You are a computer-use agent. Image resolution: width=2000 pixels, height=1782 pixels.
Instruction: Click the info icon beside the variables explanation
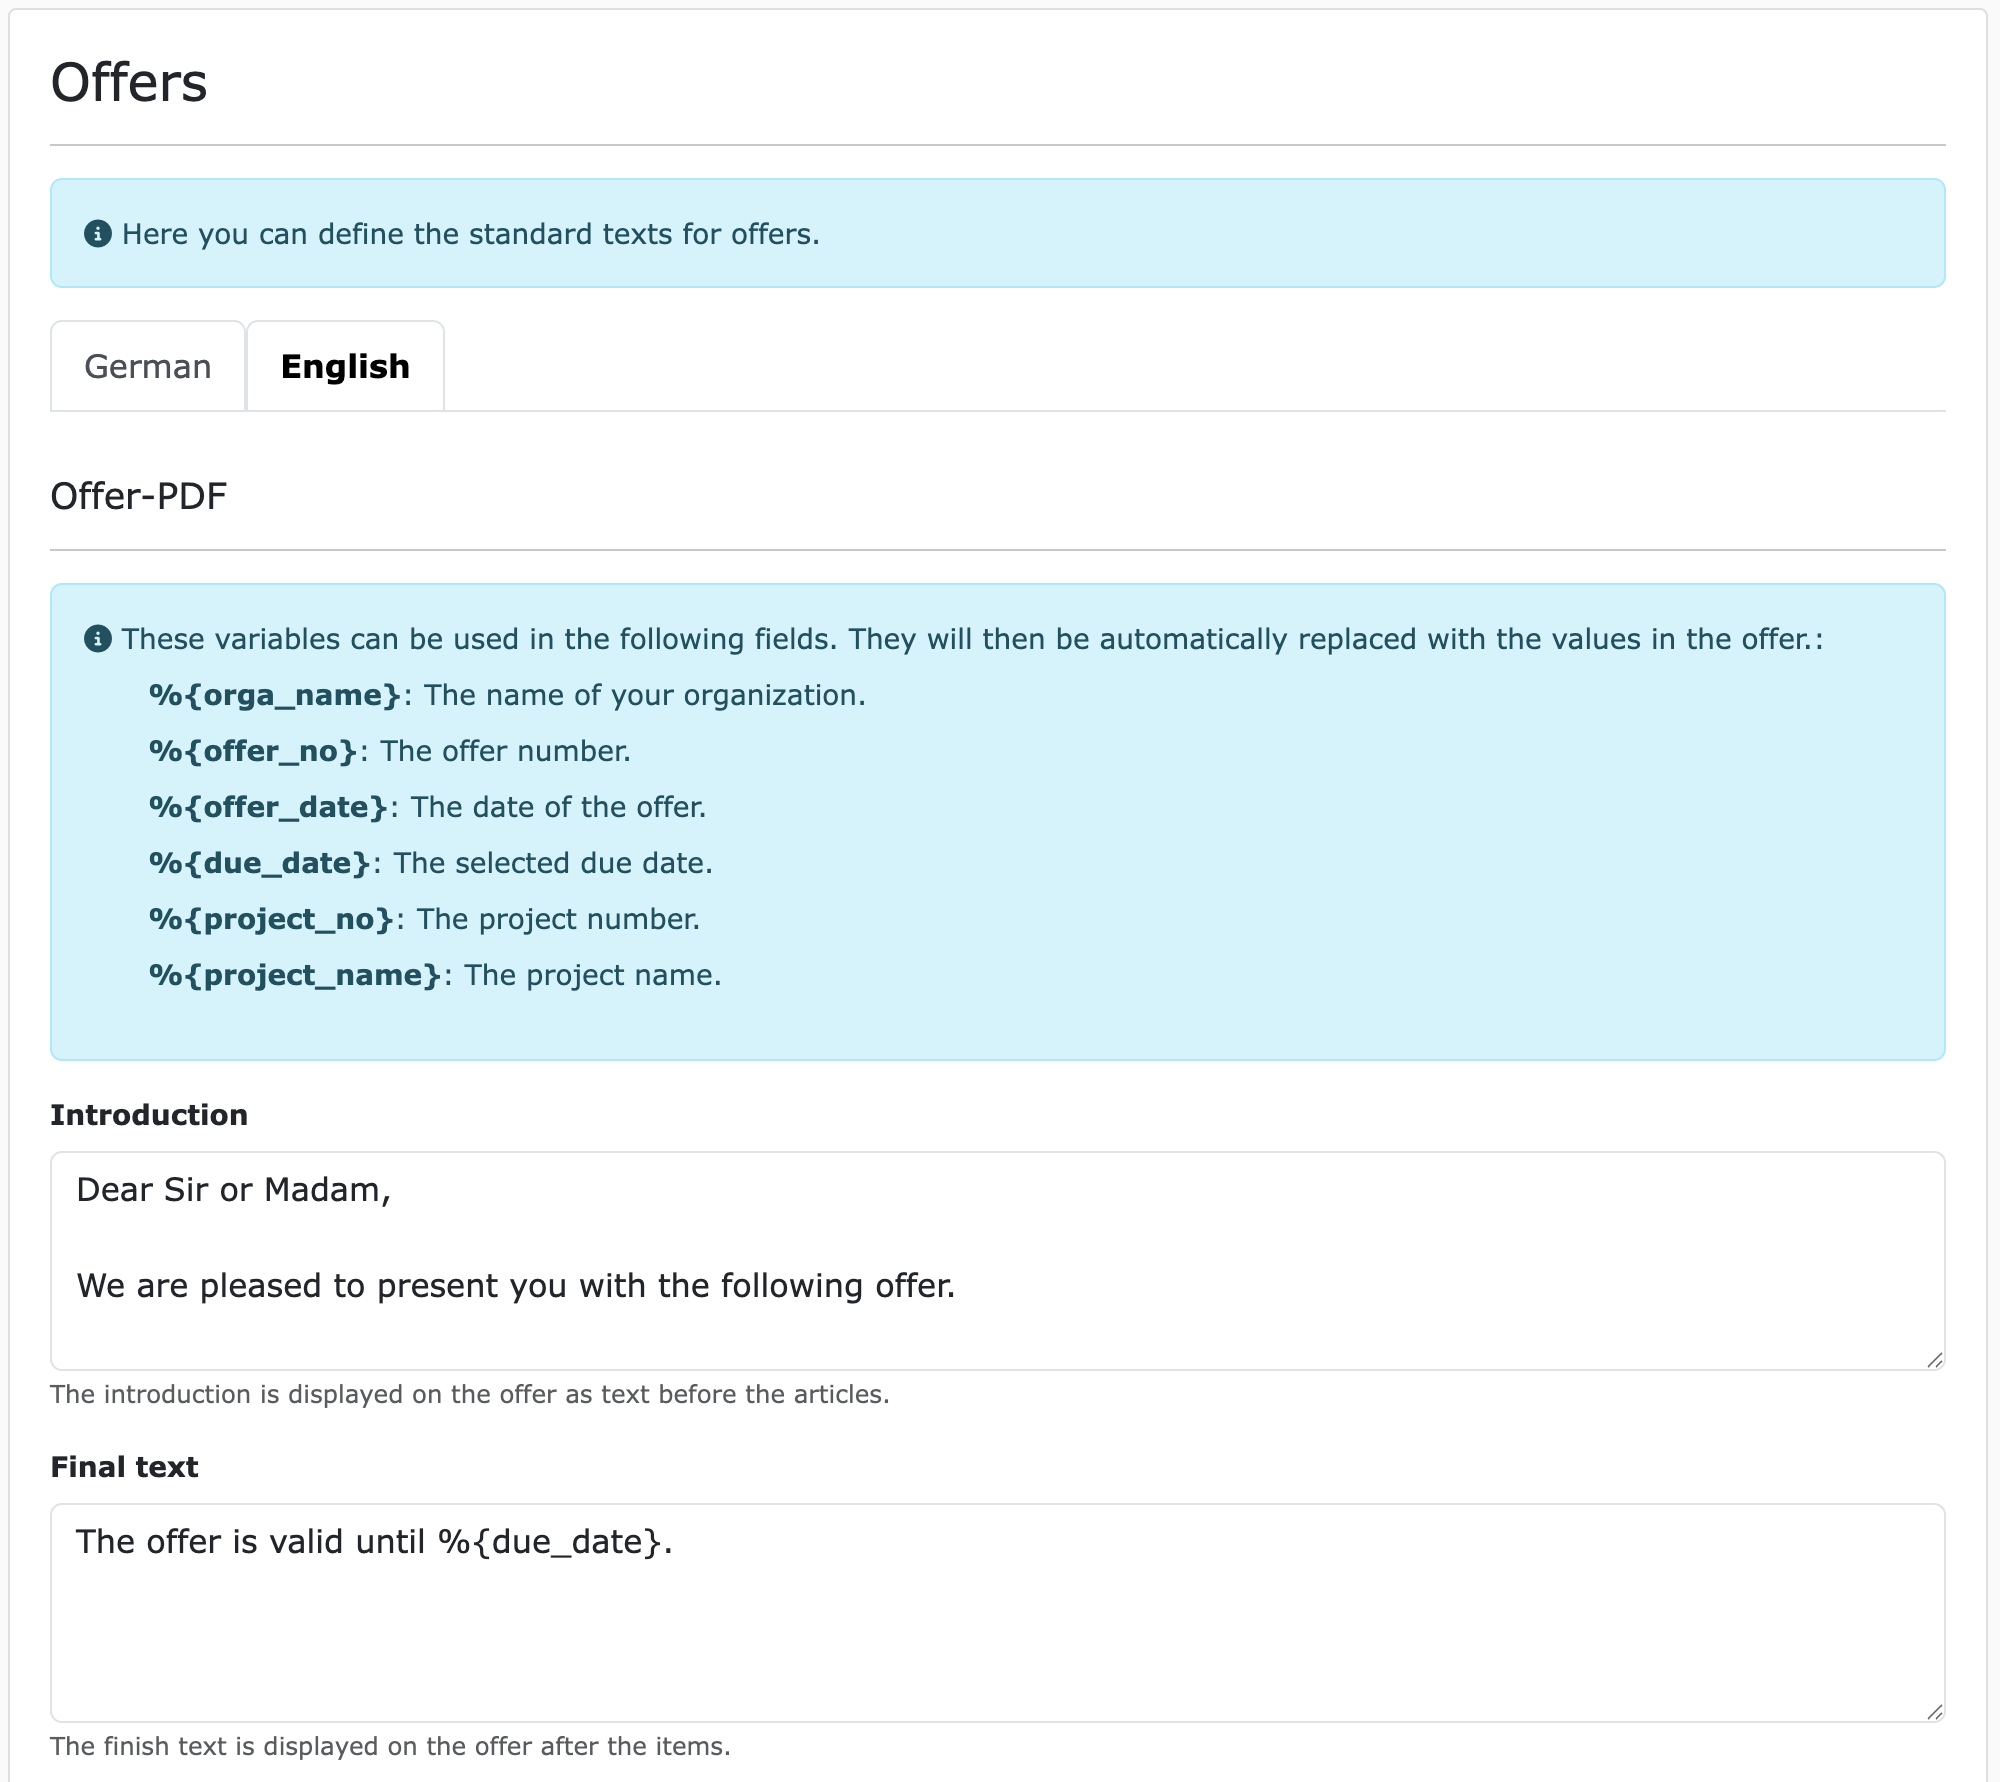[97, 637]
